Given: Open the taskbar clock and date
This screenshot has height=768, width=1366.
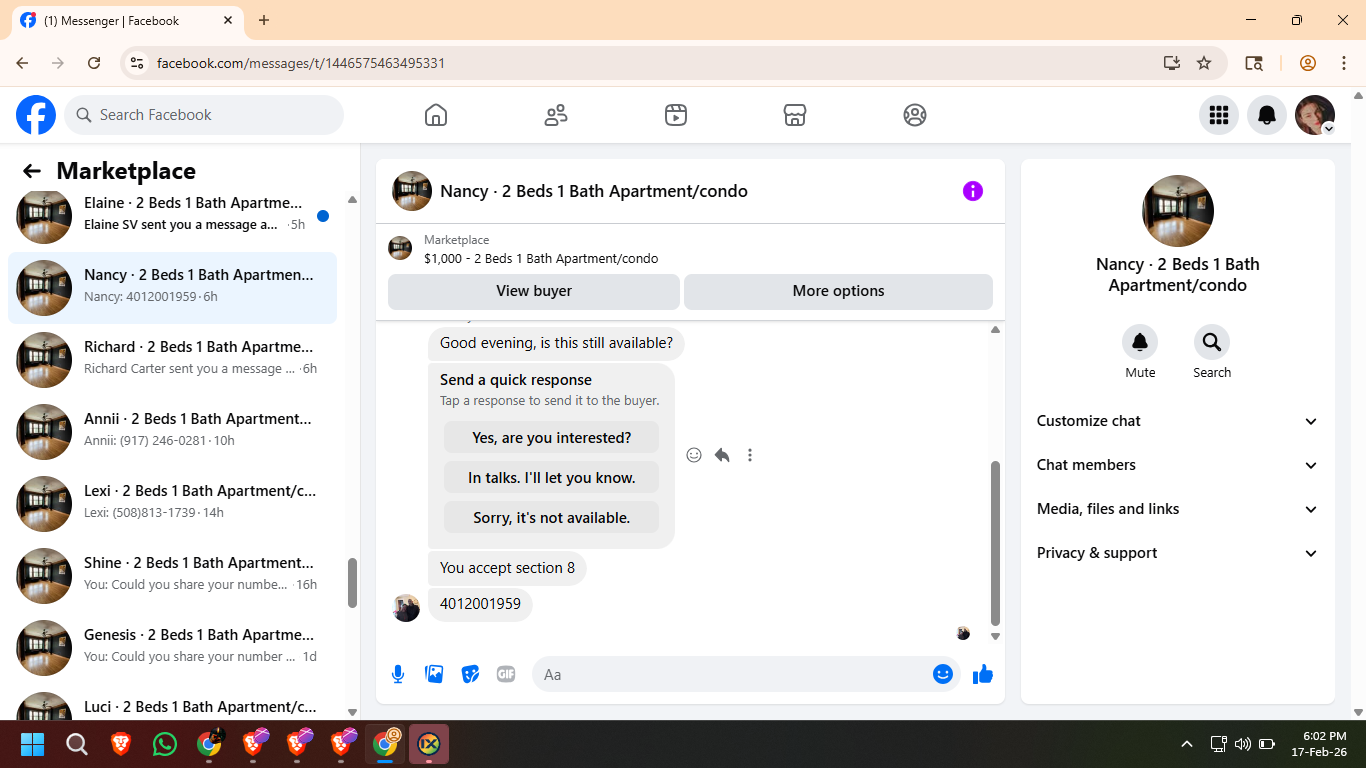Looking at the screenshot, I should 1318,744.
